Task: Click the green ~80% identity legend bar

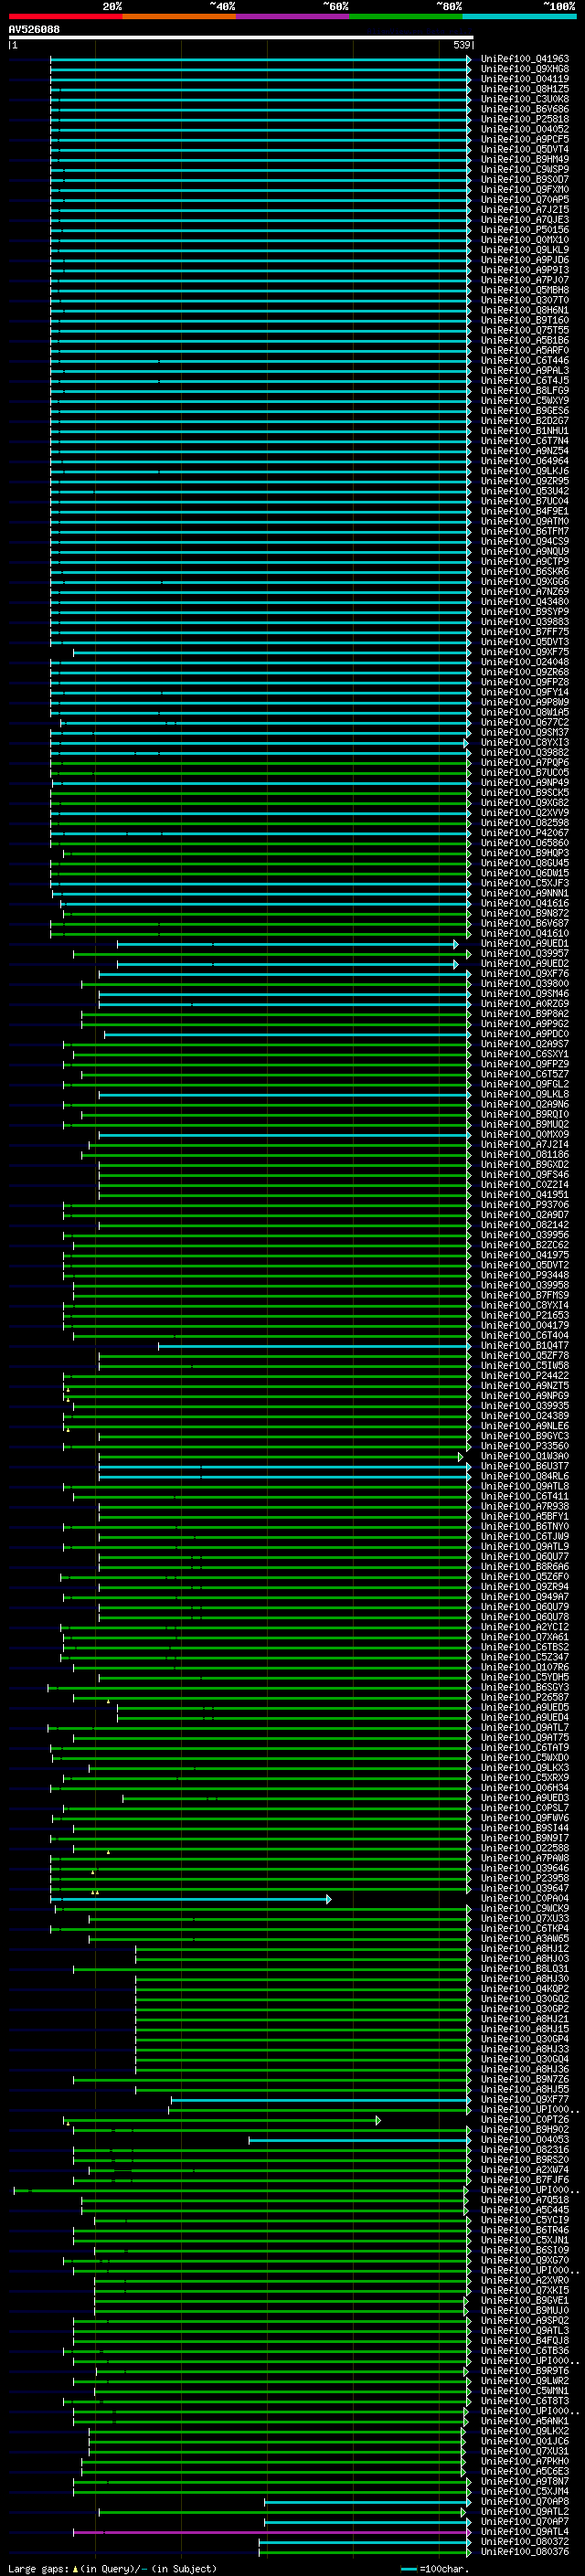Action: tap(406, 16)
